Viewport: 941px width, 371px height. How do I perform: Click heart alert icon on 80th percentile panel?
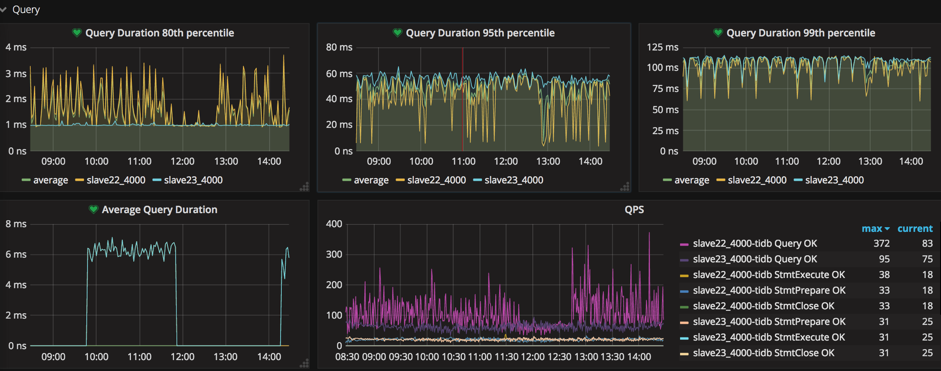tap(77, 33)
